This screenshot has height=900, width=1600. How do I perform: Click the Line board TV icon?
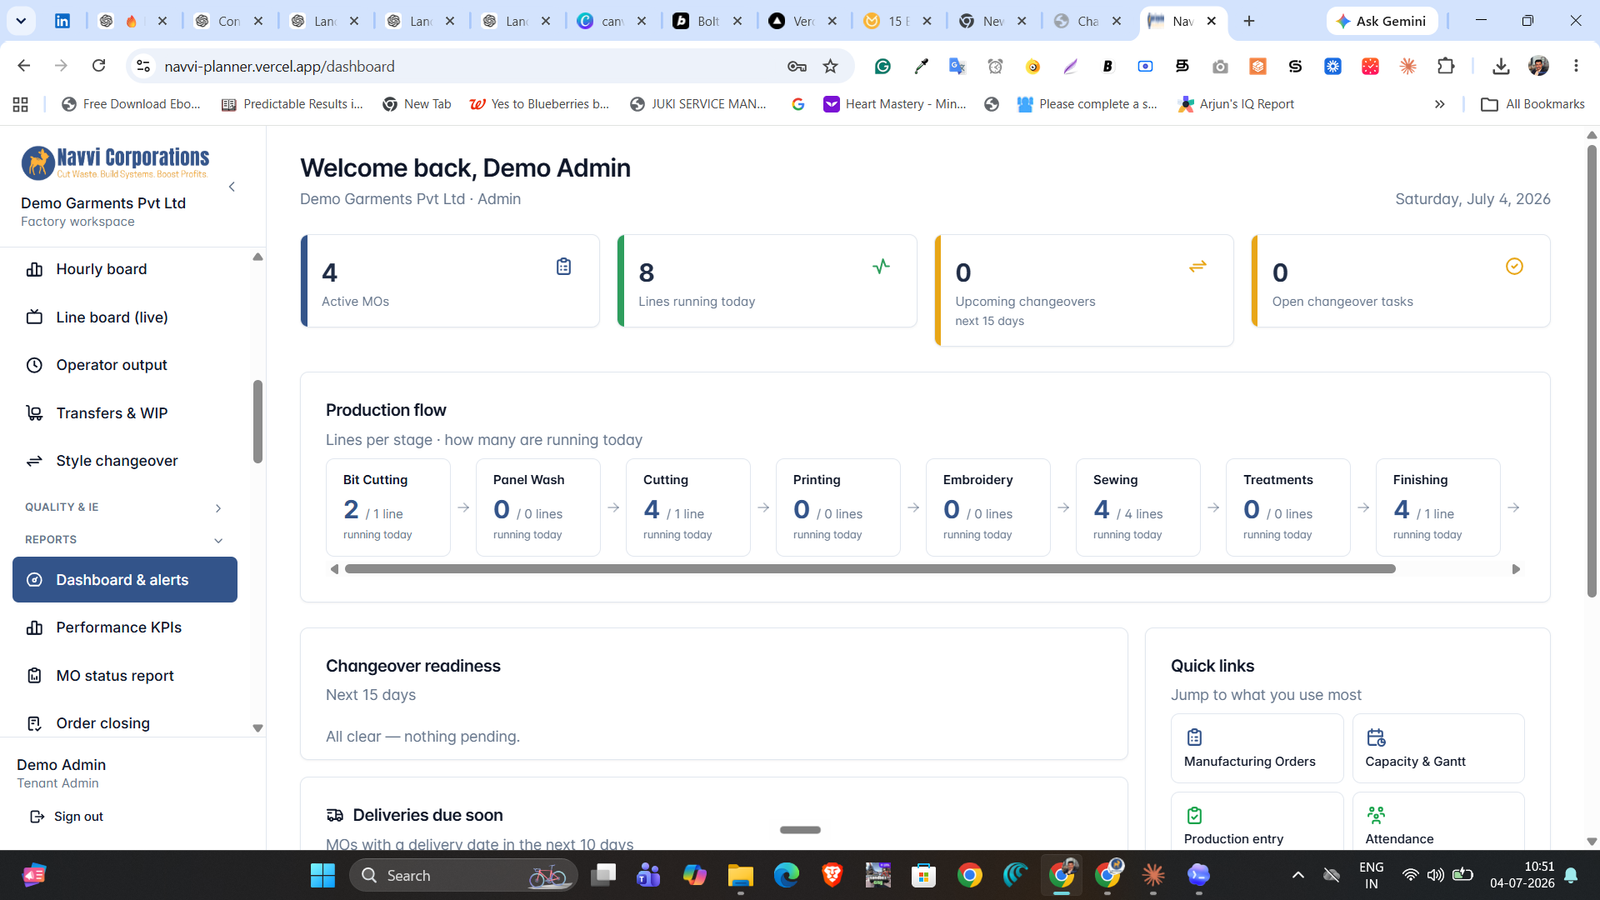(x=34, y=317)
